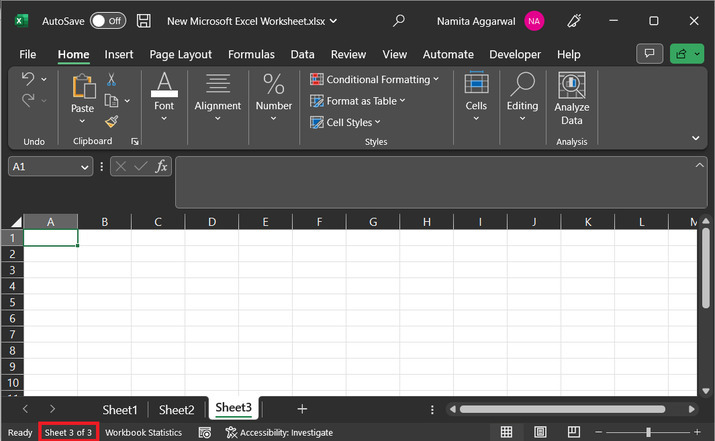Select the row 5 header
Viewport: 715px width, 441px height.
pos(12,302)
